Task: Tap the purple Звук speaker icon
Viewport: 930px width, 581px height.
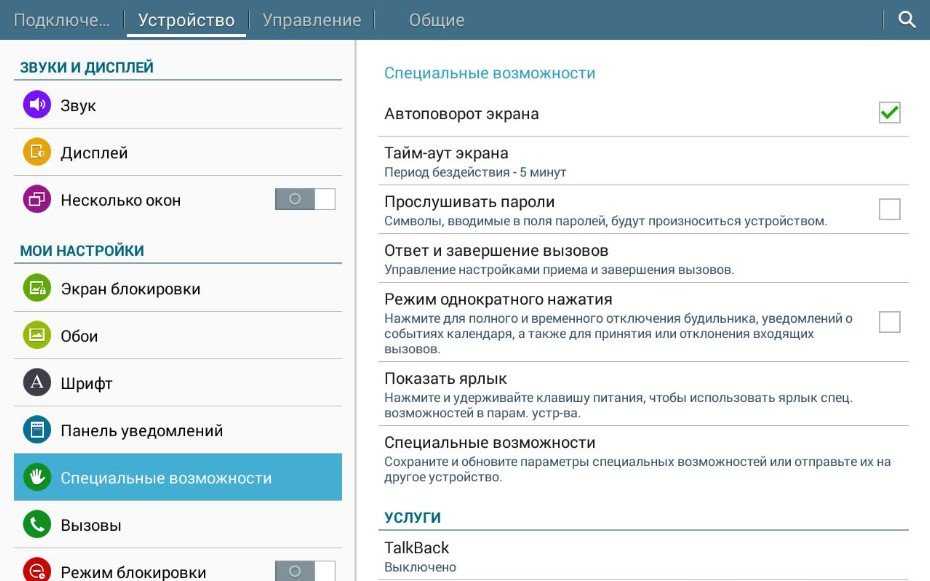Action: (x=37, y=104)
